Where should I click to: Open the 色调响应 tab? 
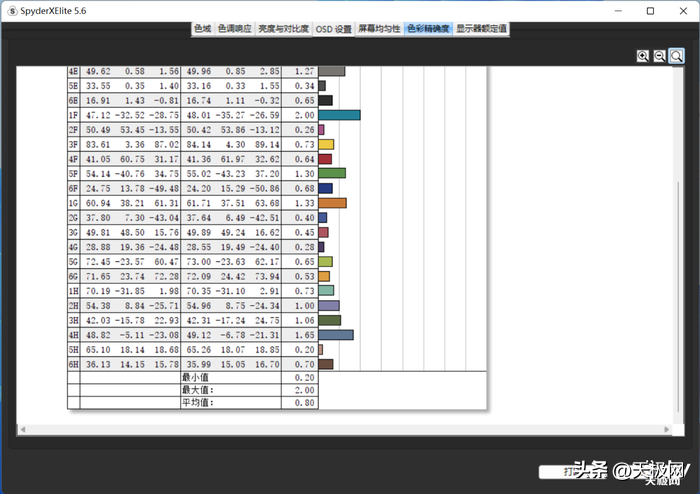click(x=235, y=29)
